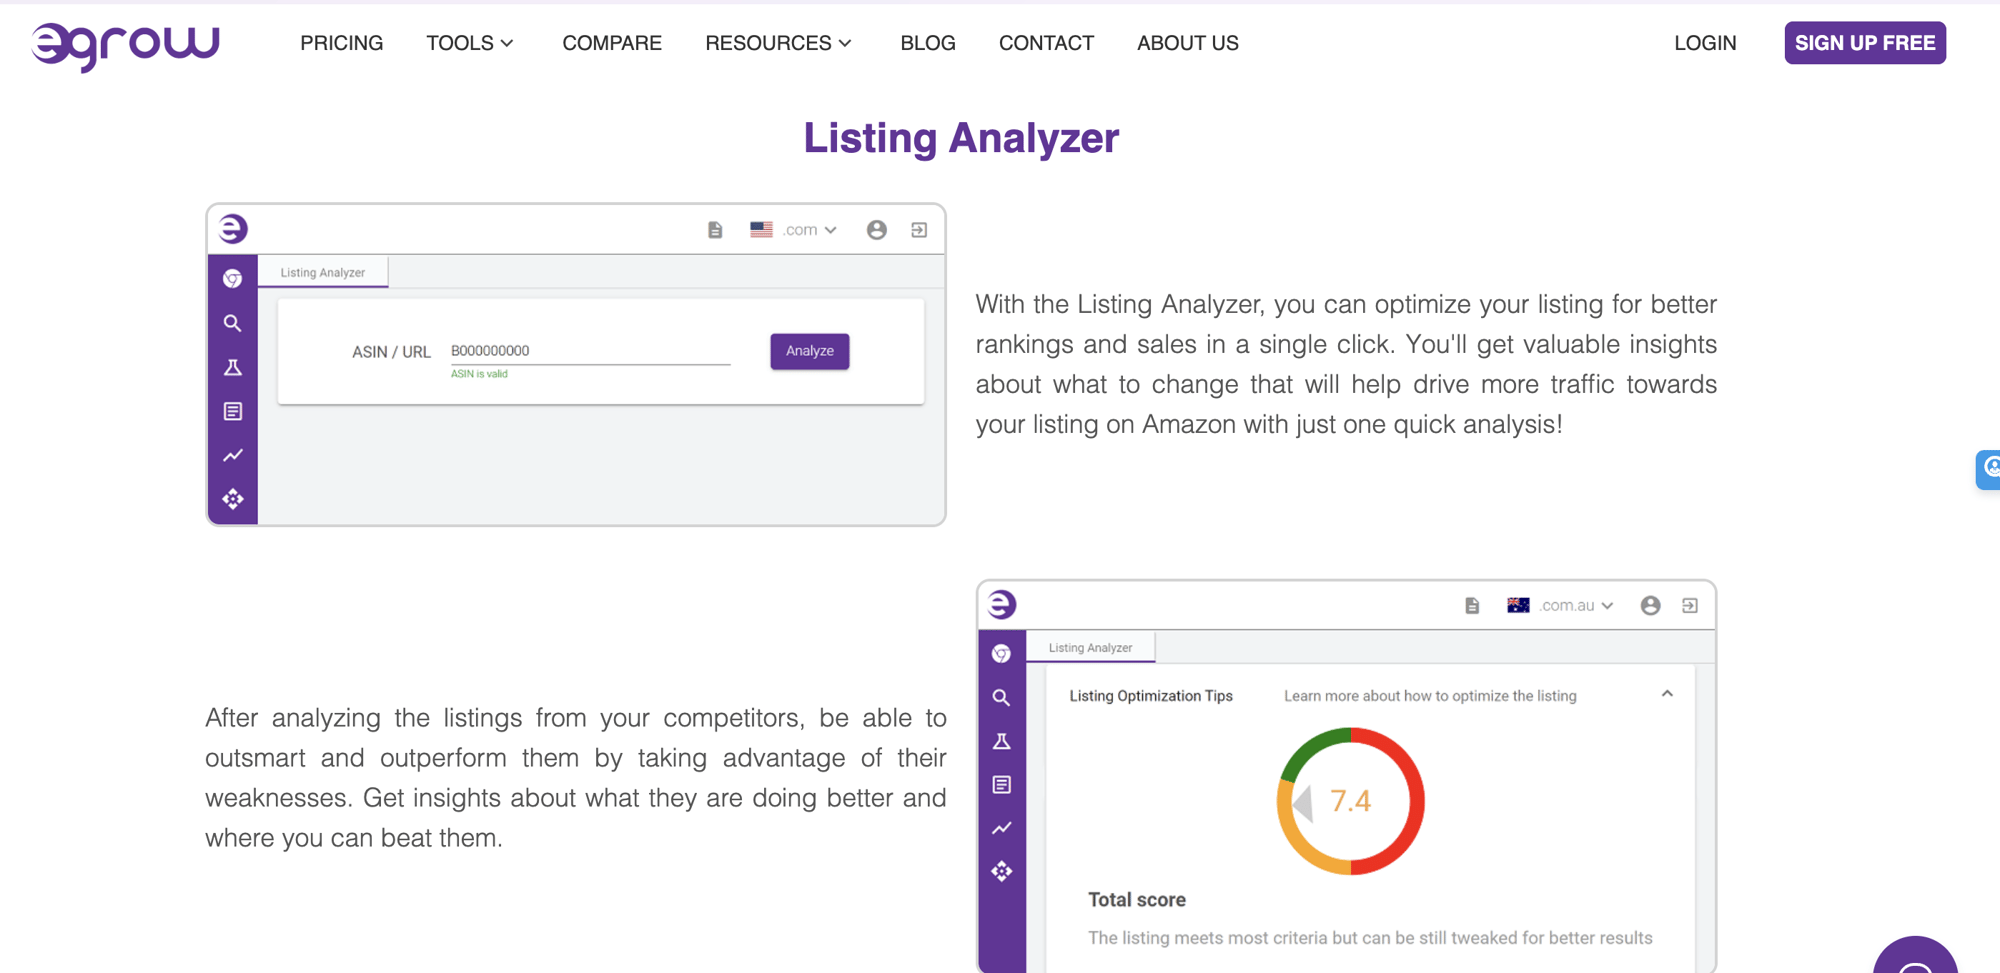The width and height of the screenshot is (2000, 973).
Task: Select Listing Analyzer tab in second mockup
Action: (x=1090, y=647)
